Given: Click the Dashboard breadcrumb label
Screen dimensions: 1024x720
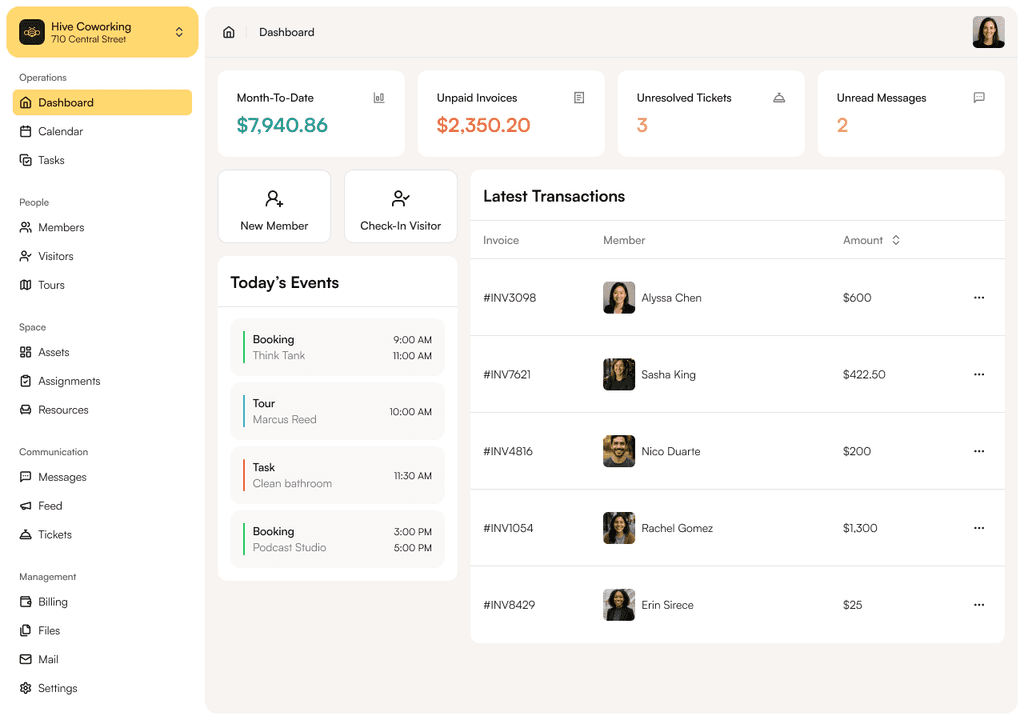Looking at the screenshot, I should click(x=287, y=32).
